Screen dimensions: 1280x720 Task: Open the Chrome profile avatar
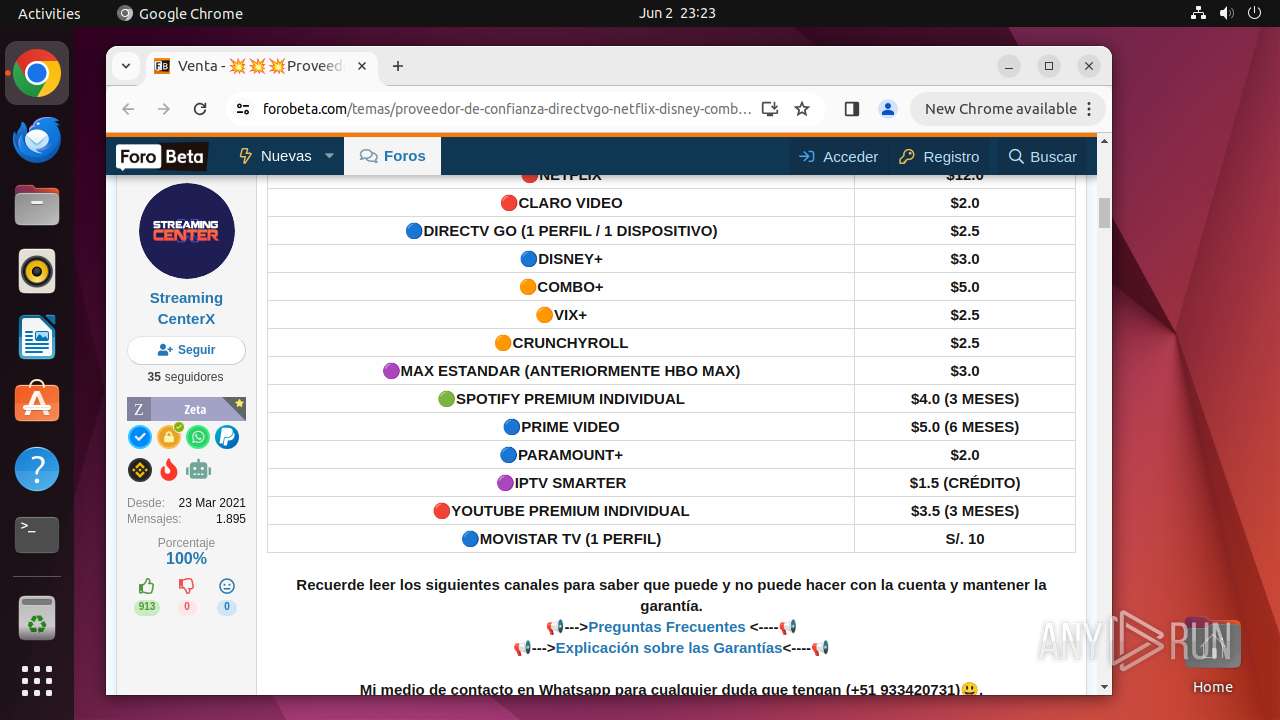point(887,109)
